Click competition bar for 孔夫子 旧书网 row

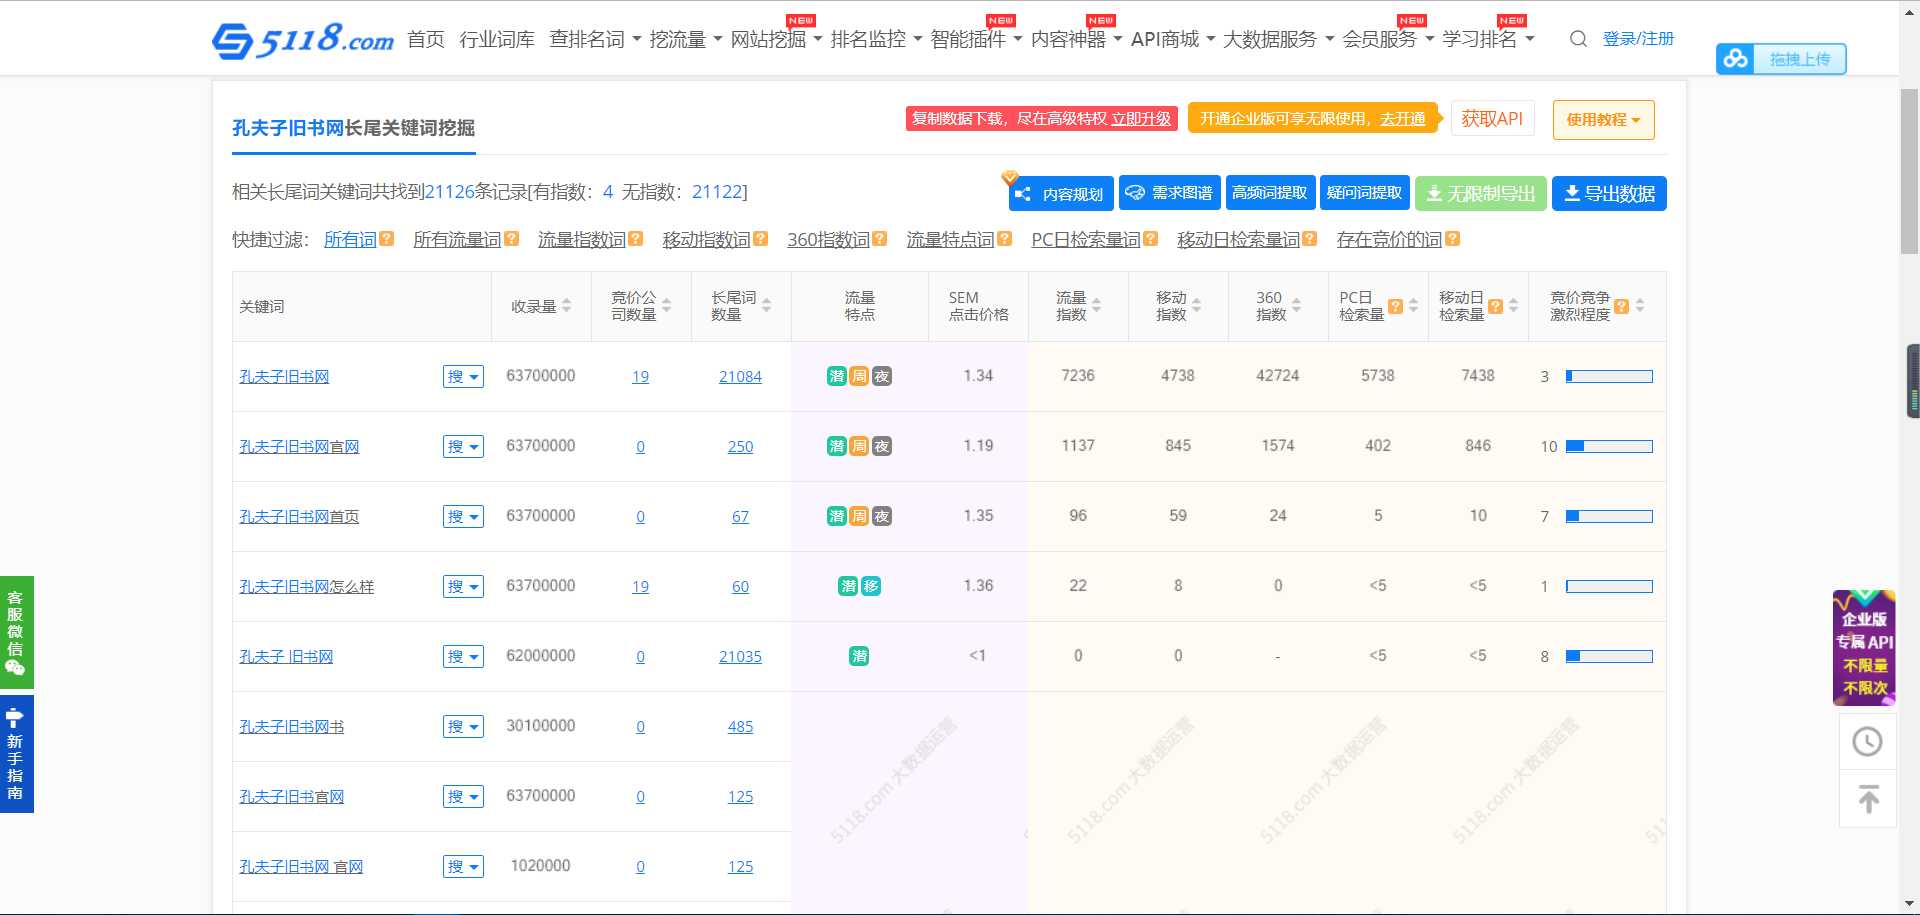[x=1609, y=656]
